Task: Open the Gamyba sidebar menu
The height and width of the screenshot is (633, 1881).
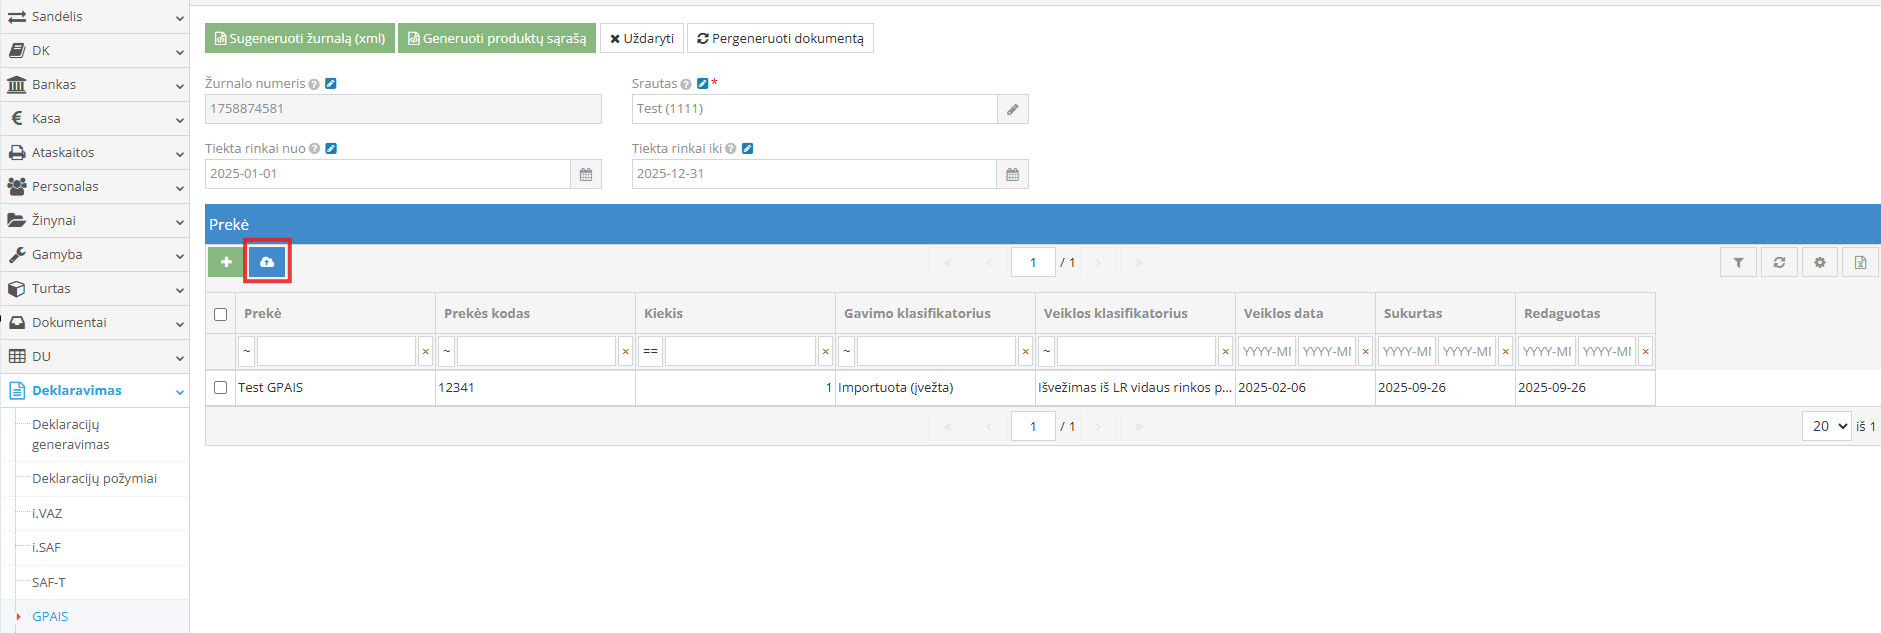Action: point(95,255)
